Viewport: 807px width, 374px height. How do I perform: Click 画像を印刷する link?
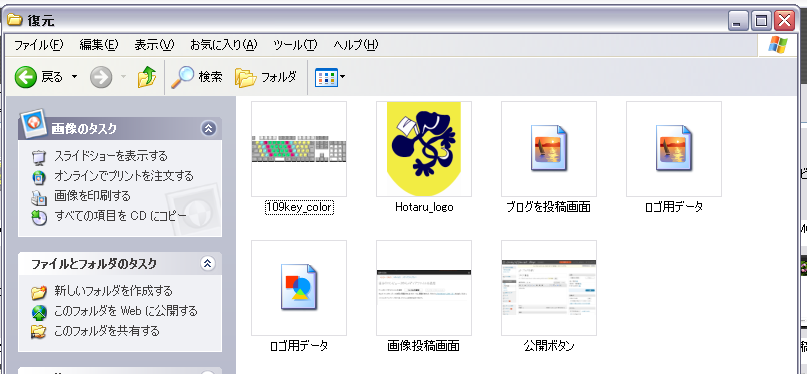tap(93, 196)
